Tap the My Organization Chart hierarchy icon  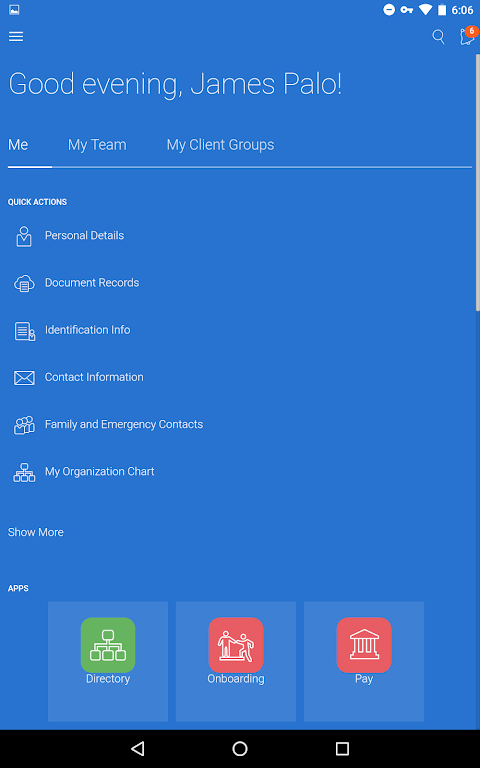point(24,472)
